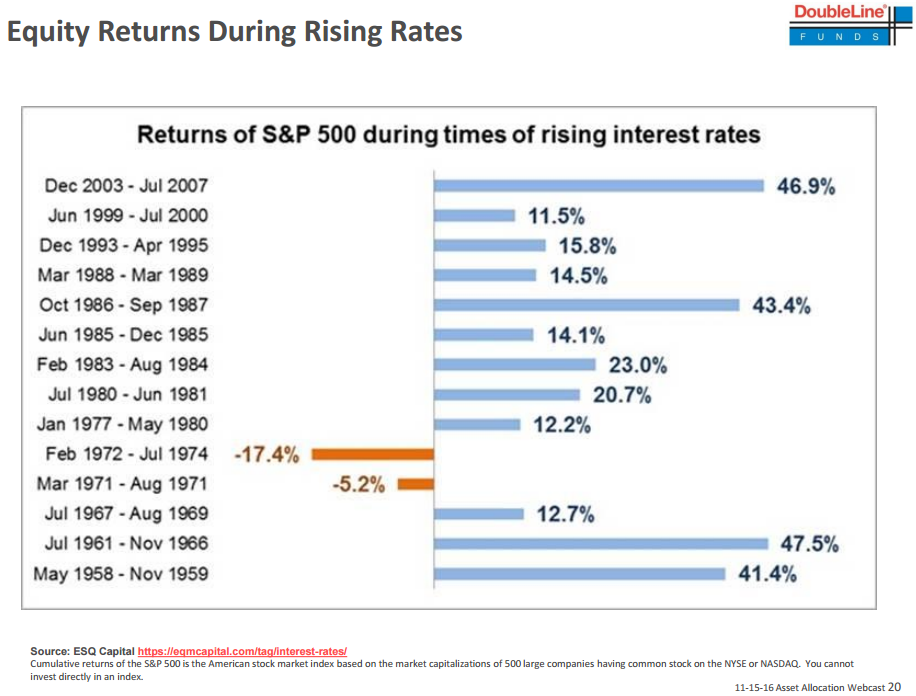The image size is (916, 696).
Task: Click the May 1958 - Nov 1959 bar
Action: coord(579,574)
